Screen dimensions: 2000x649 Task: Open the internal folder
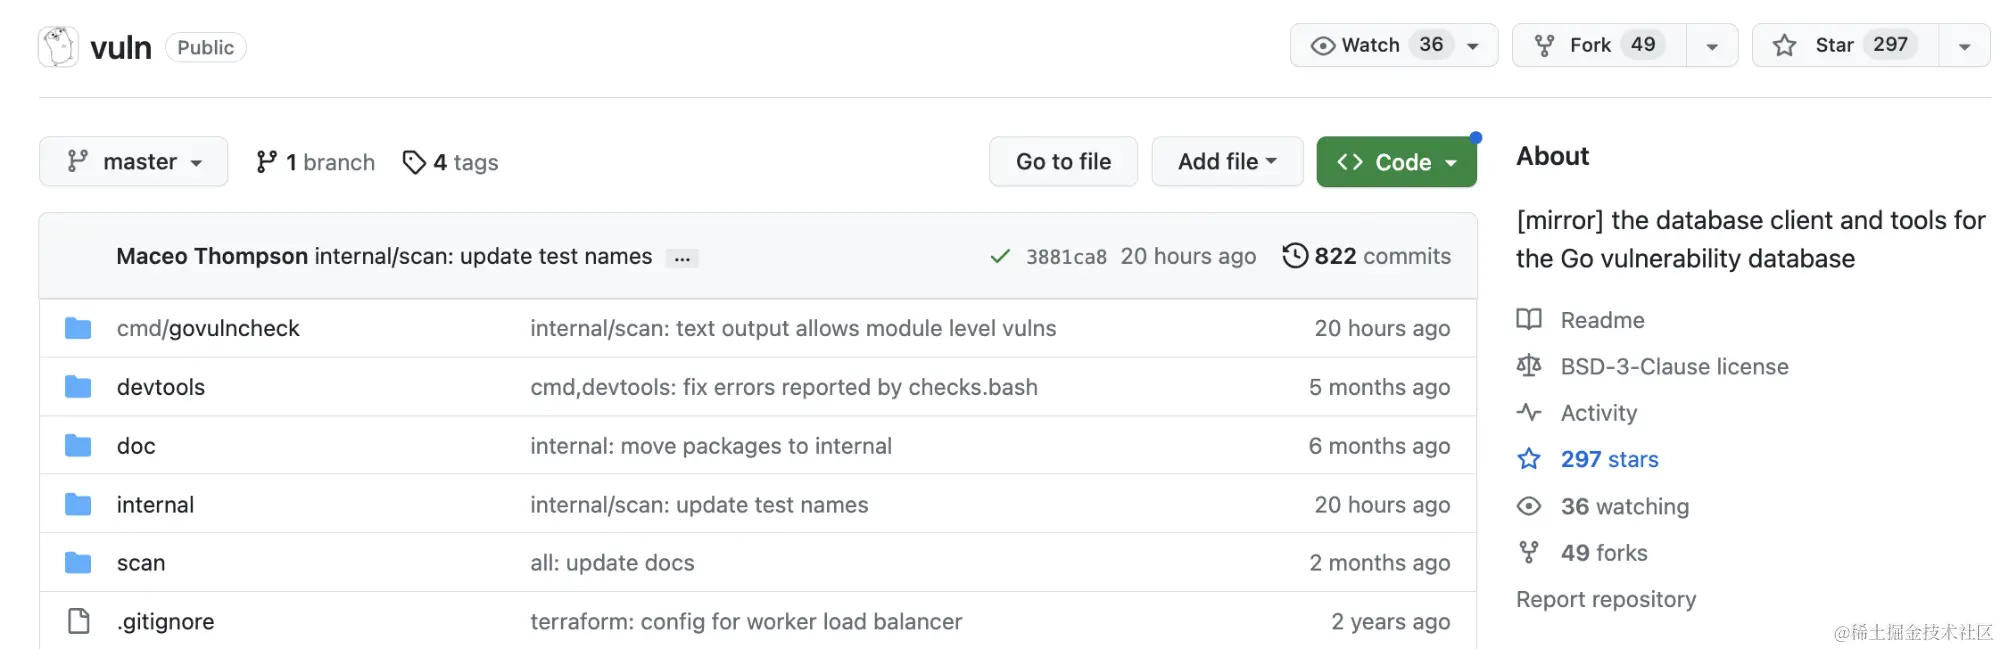(155, 505)
